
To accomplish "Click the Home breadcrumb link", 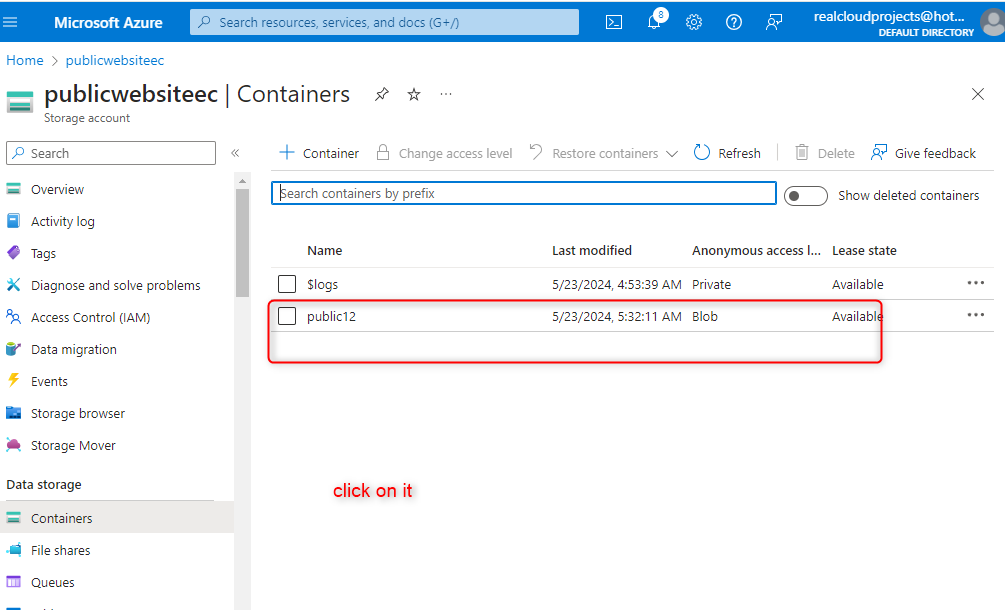I will (x=25, y=60).
